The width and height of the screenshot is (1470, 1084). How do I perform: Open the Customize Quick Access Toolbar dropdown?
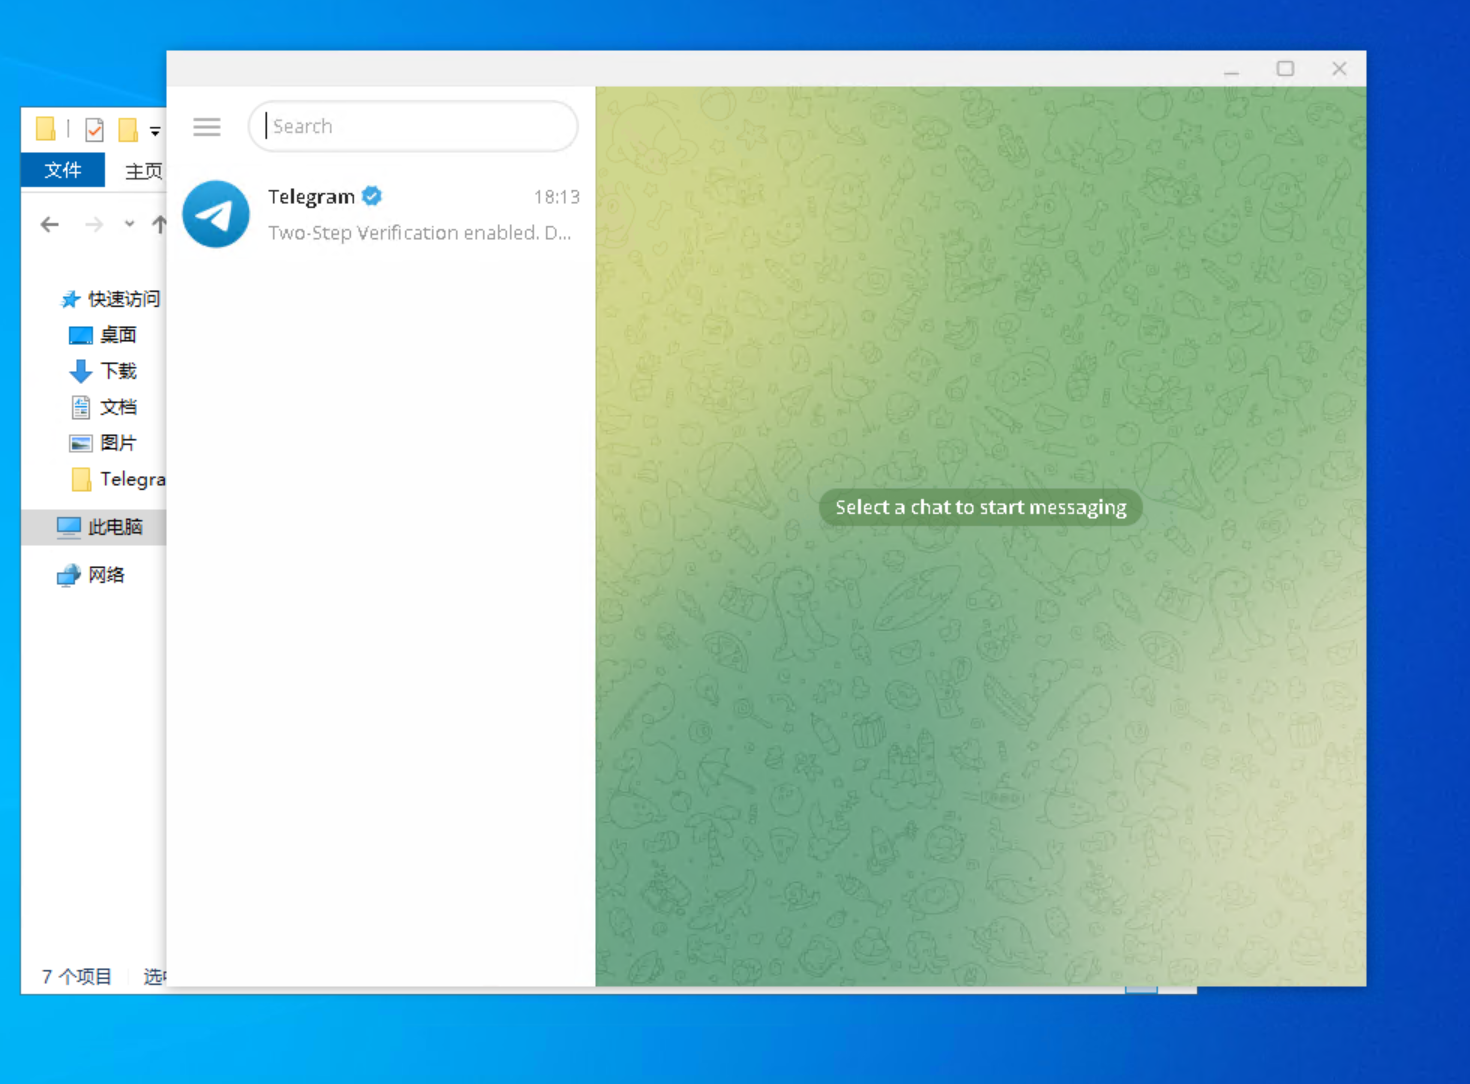[156, 129]
